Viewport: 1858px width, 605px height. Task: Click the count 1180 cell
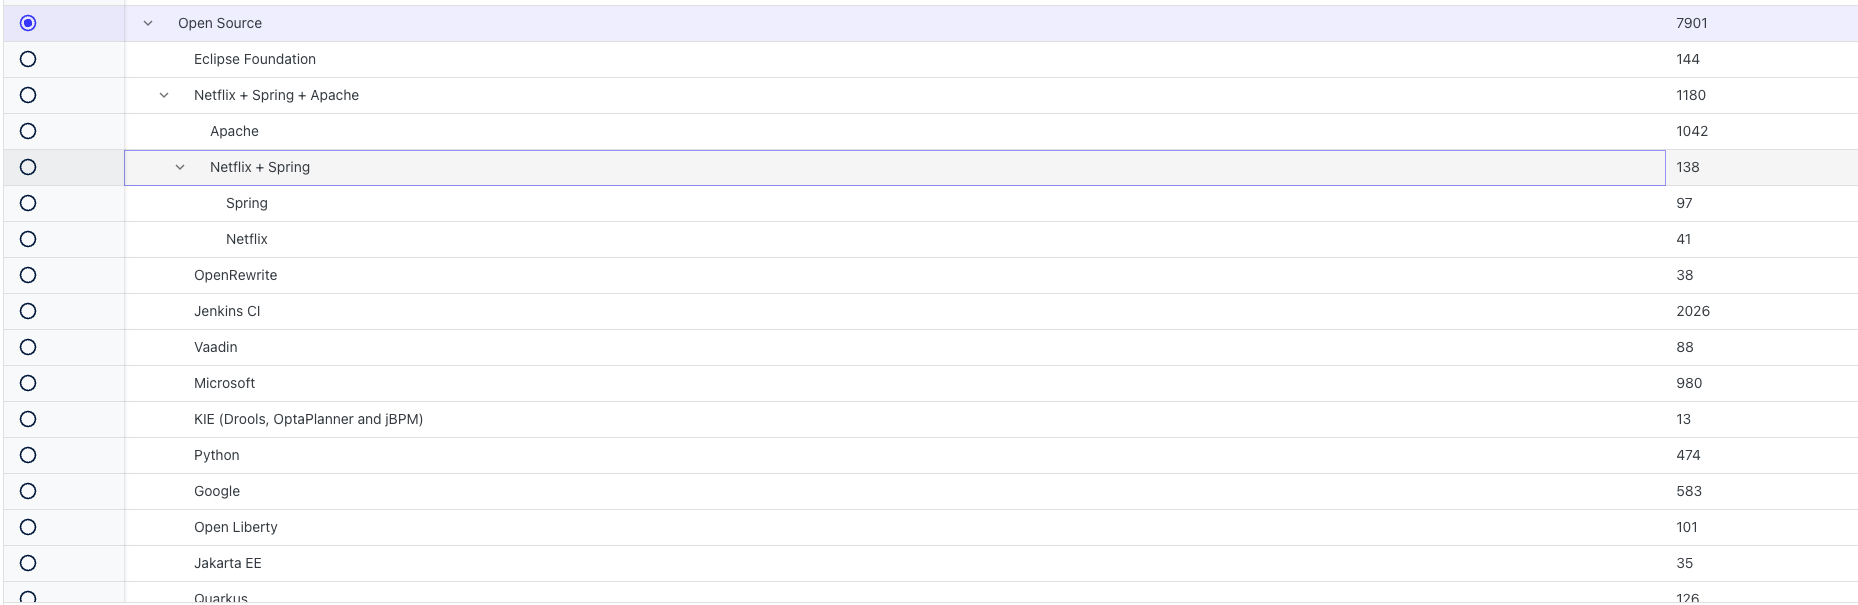tap(1691, 95)
